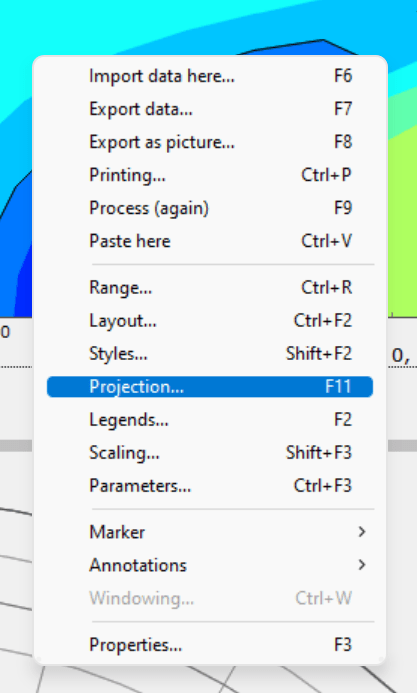This screenshot has width=417, height=693.
Task: Select Import data here menu entry
Action: click(x=210, y=76)
